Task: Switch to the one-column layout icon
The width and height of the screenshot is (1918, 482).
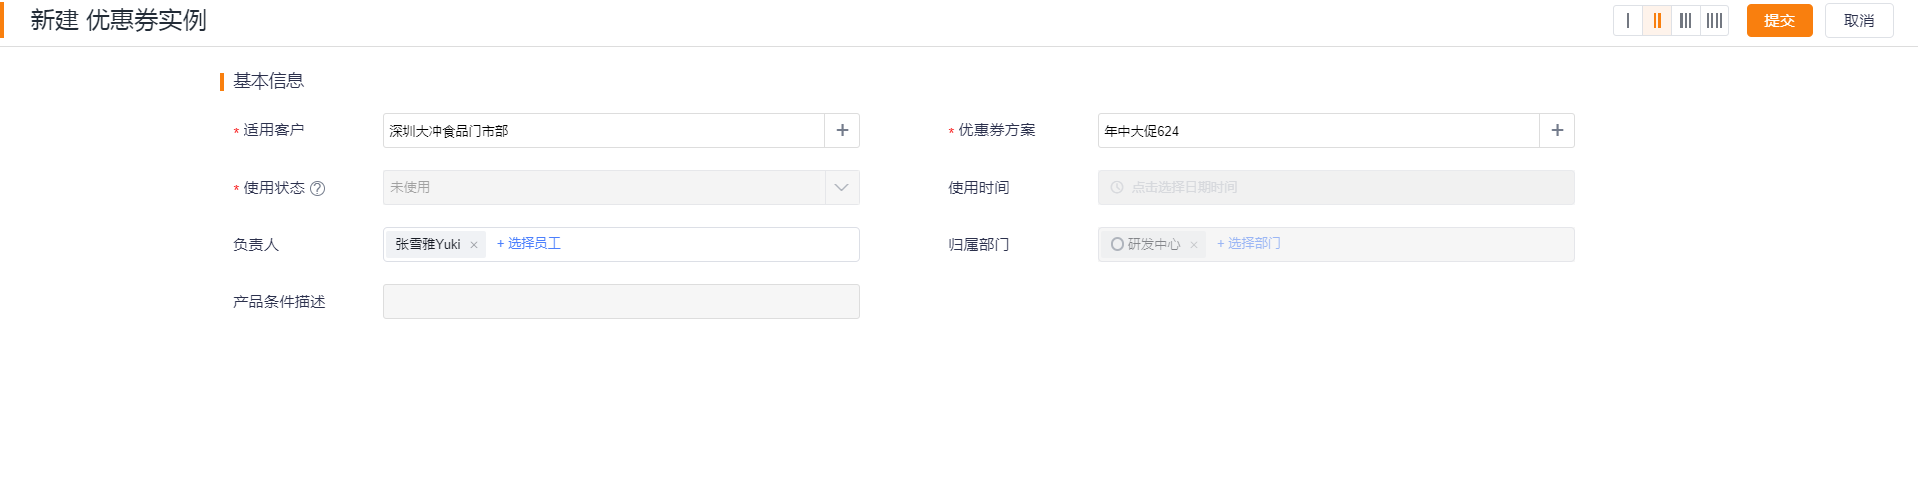Action: (x=1627, y=20)
